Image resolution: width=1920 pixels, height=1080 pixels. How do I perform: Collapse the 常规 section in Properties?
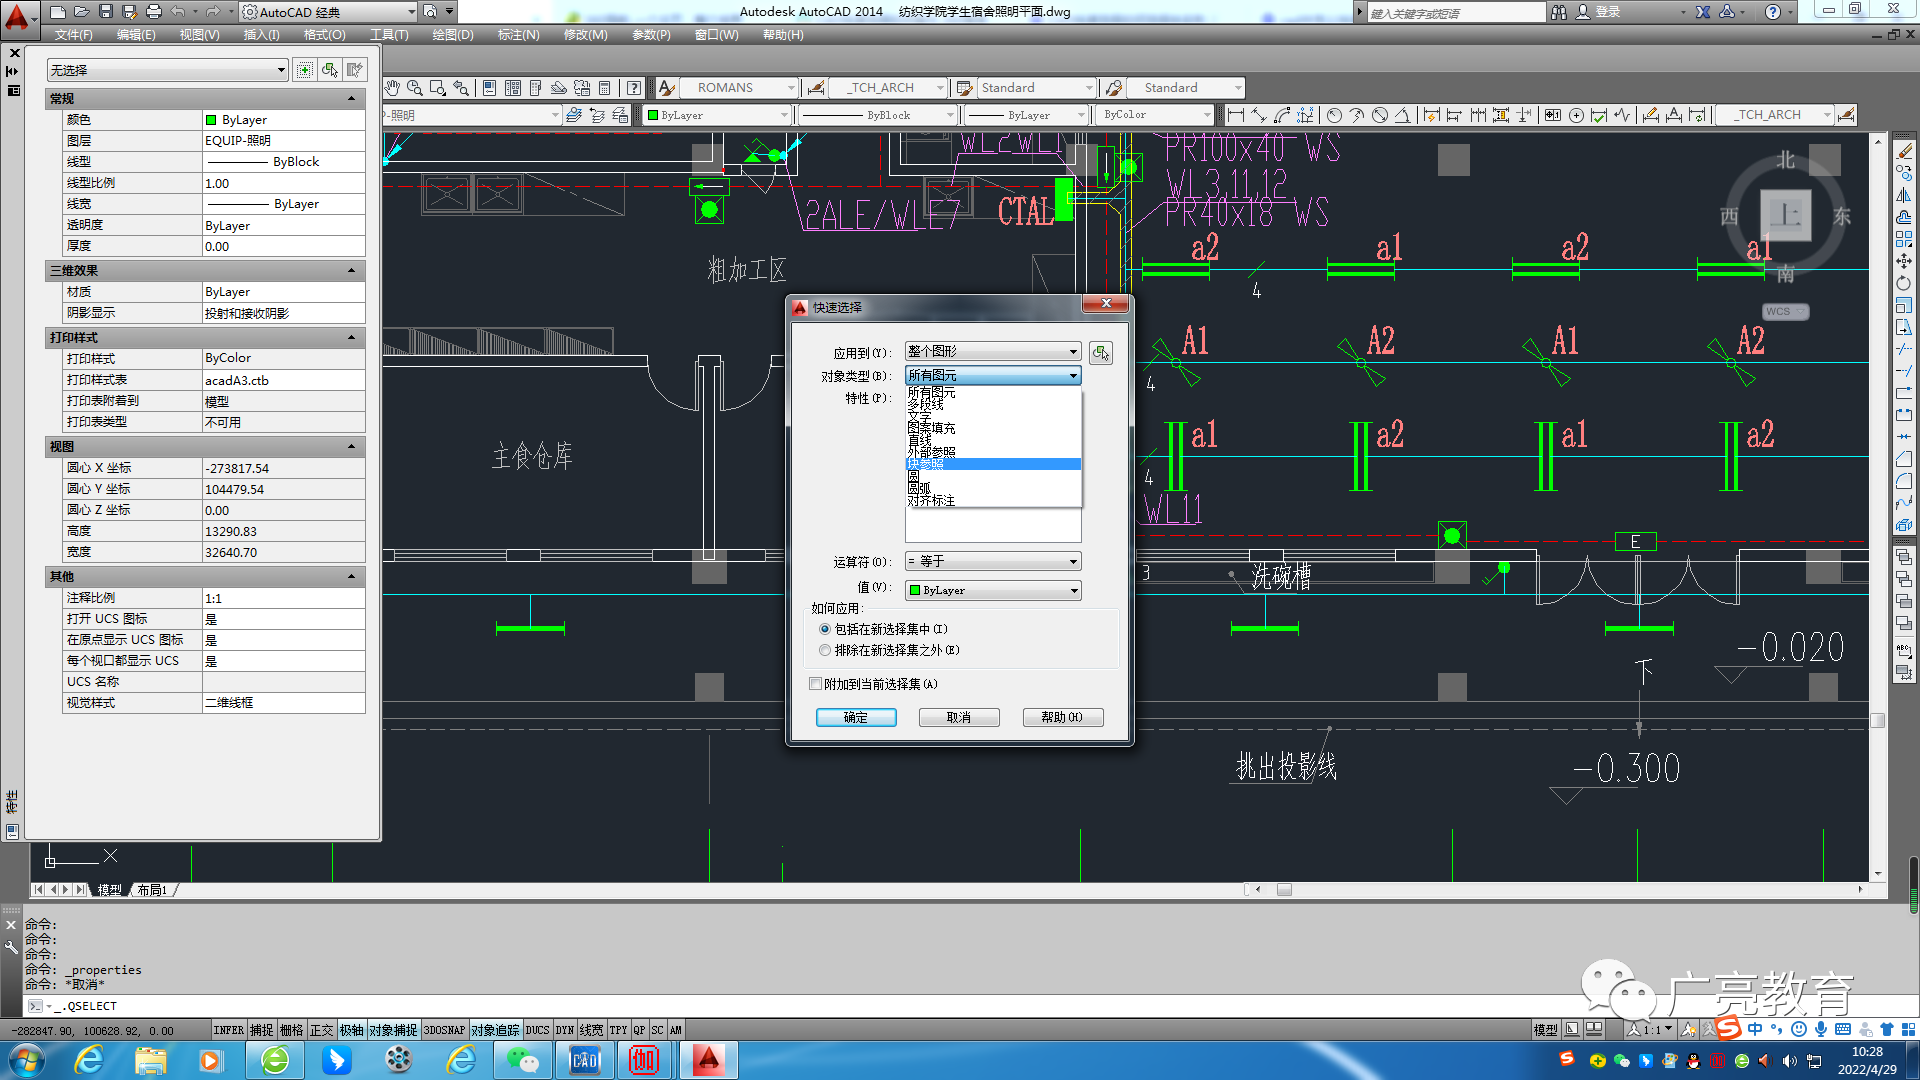coord(351,98)
